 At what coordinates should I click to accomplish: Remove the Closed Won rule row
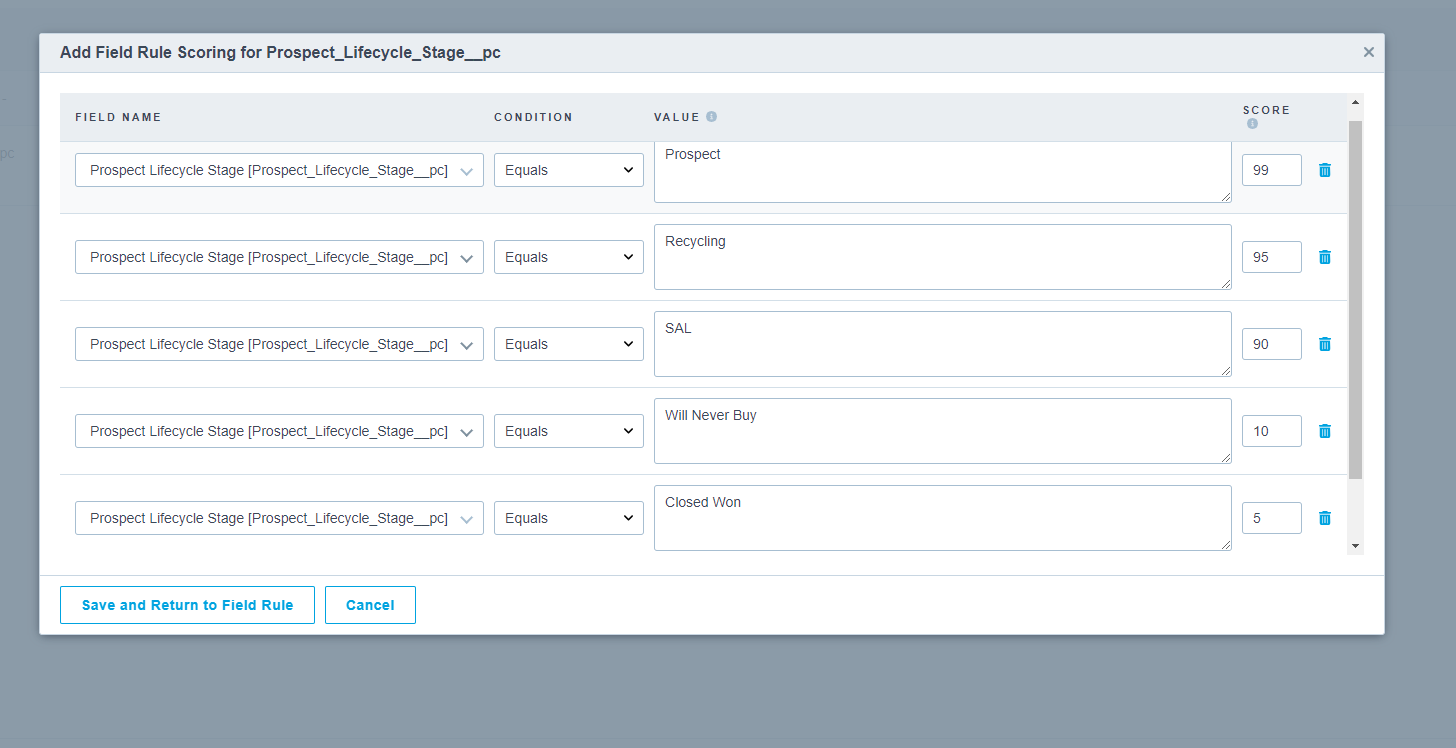pos(1325,518)
